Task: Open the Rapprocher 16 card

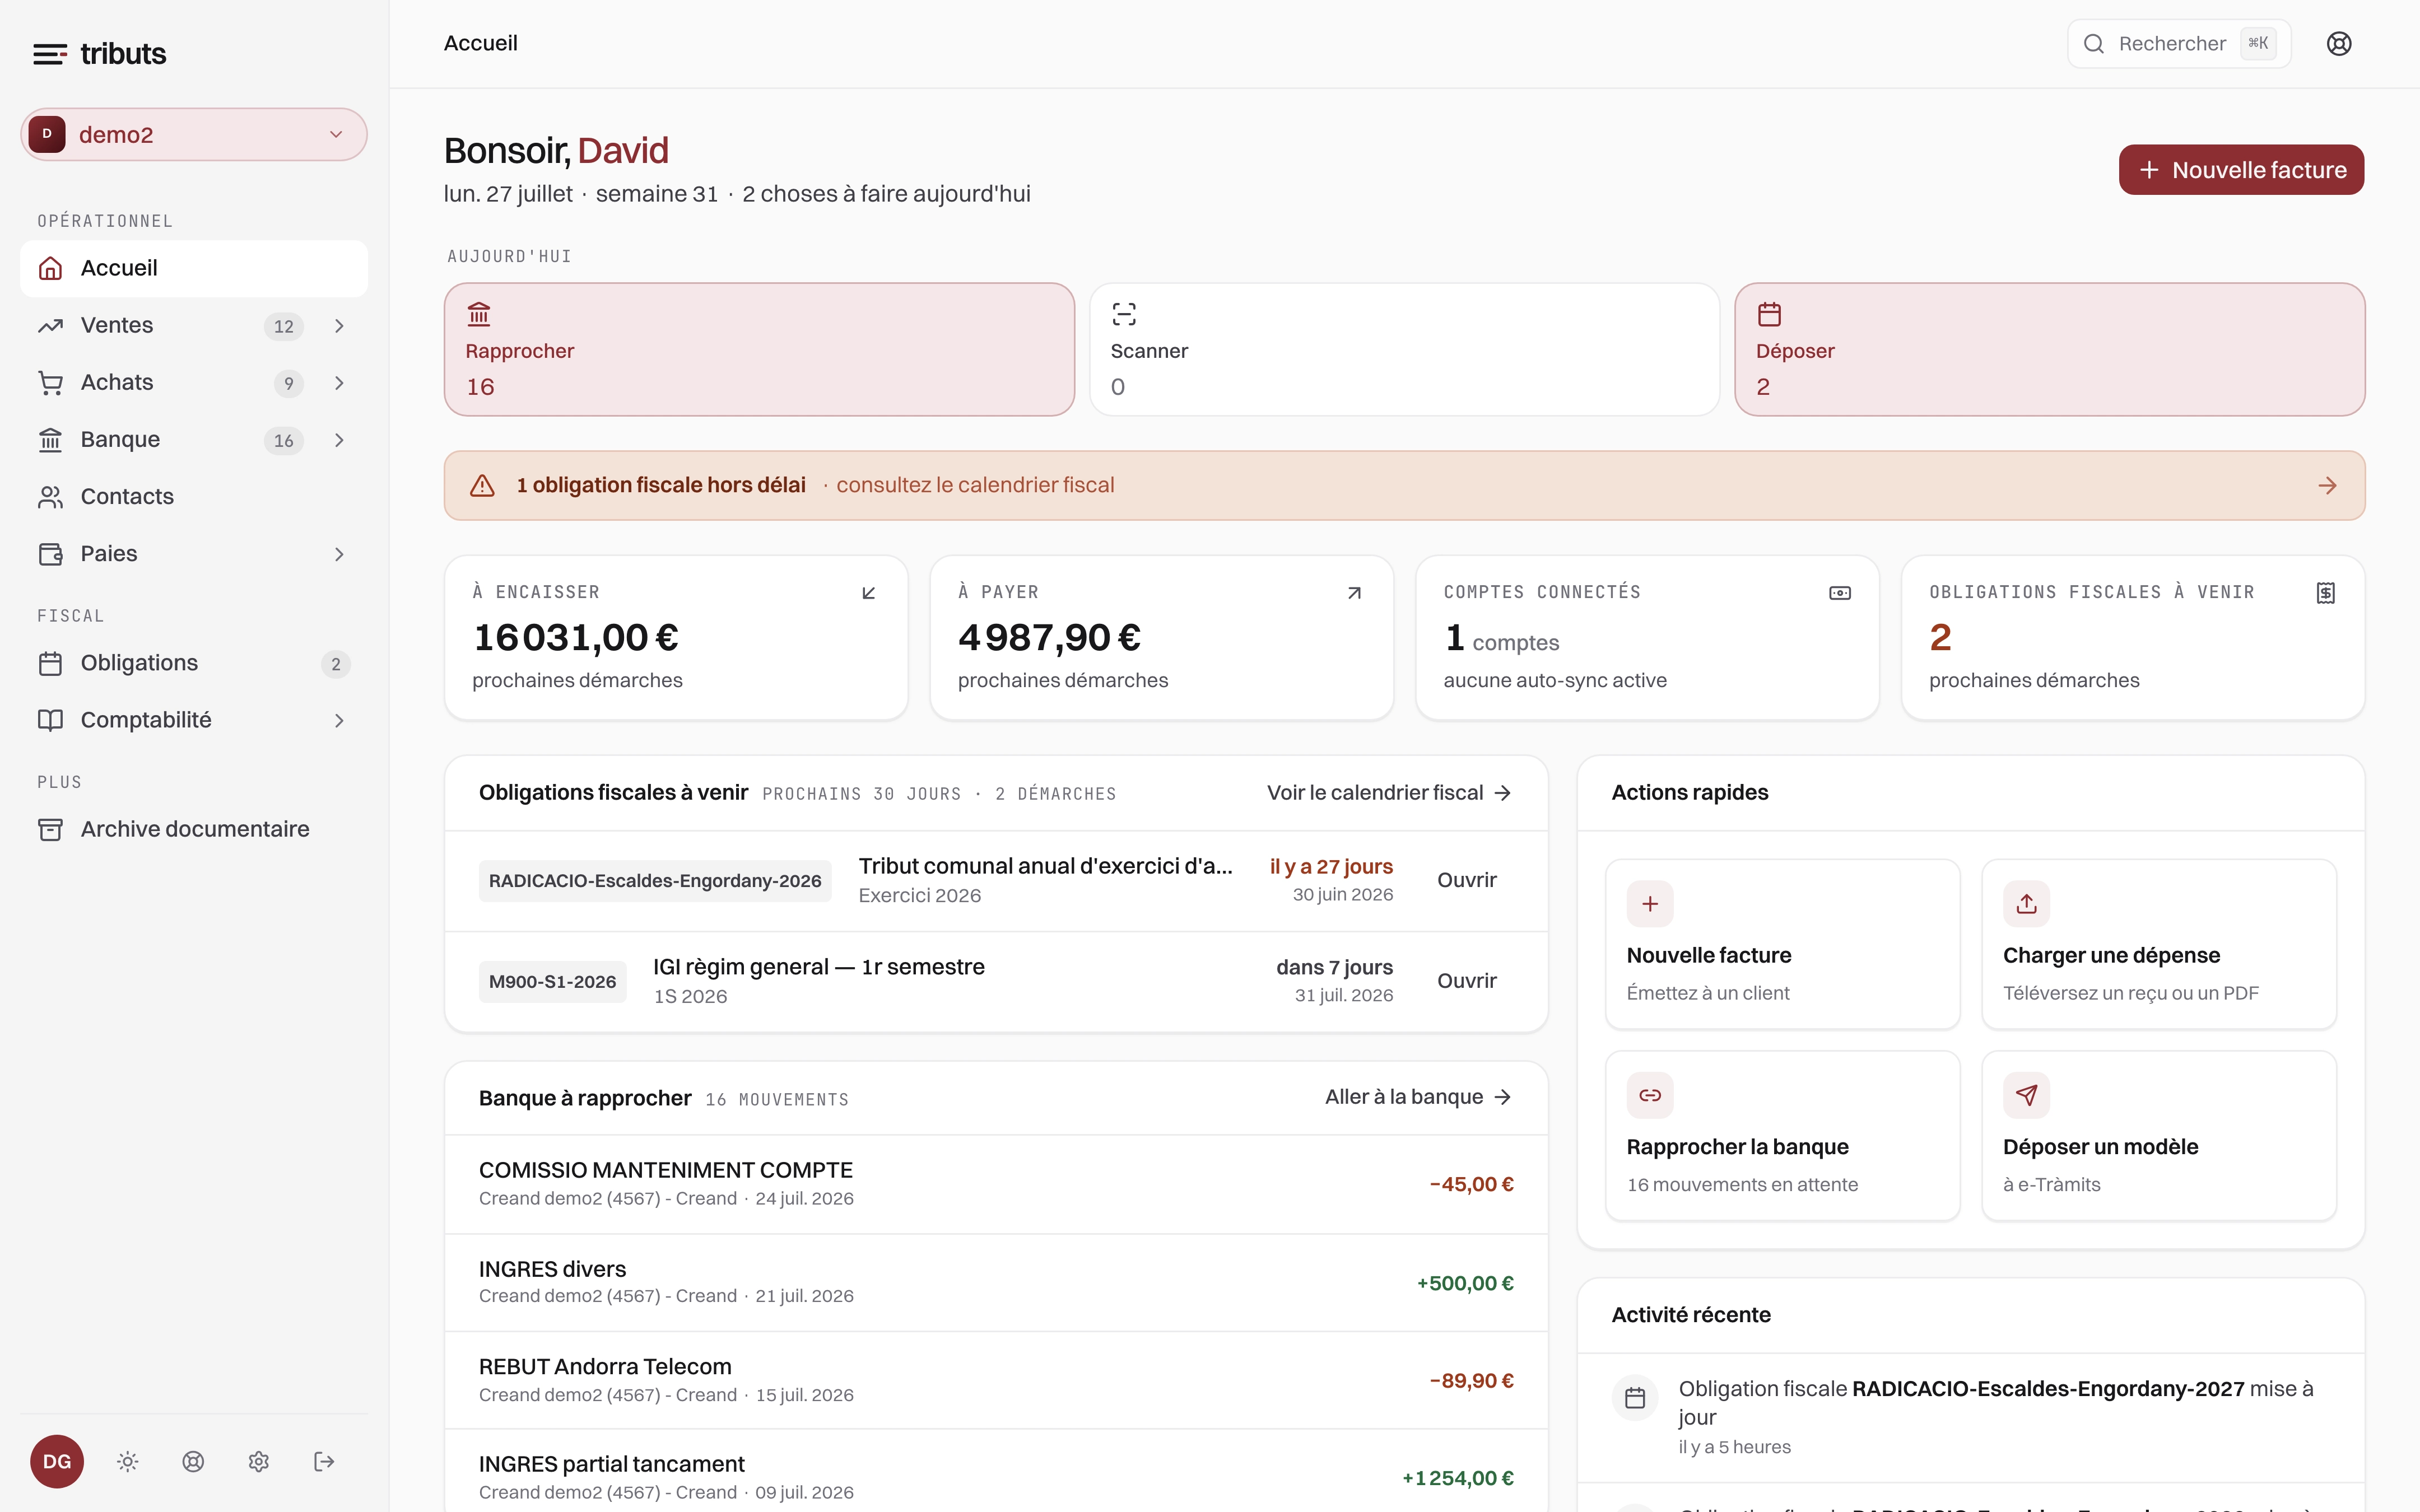Action: point(759,349)
